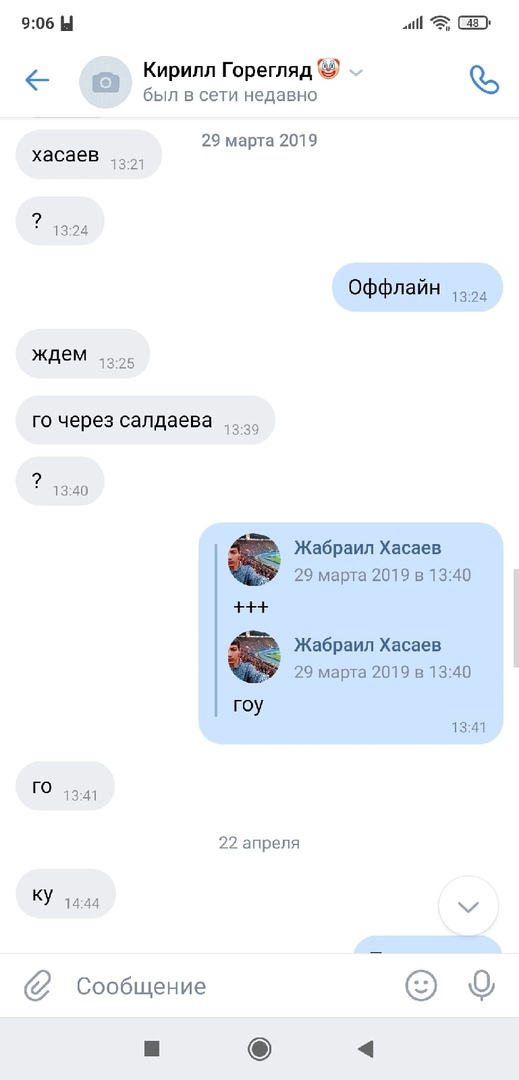Open Жабраил Хасаев's first forwarded avatar
Screen dimensions: 519x1080
point(255,559)
